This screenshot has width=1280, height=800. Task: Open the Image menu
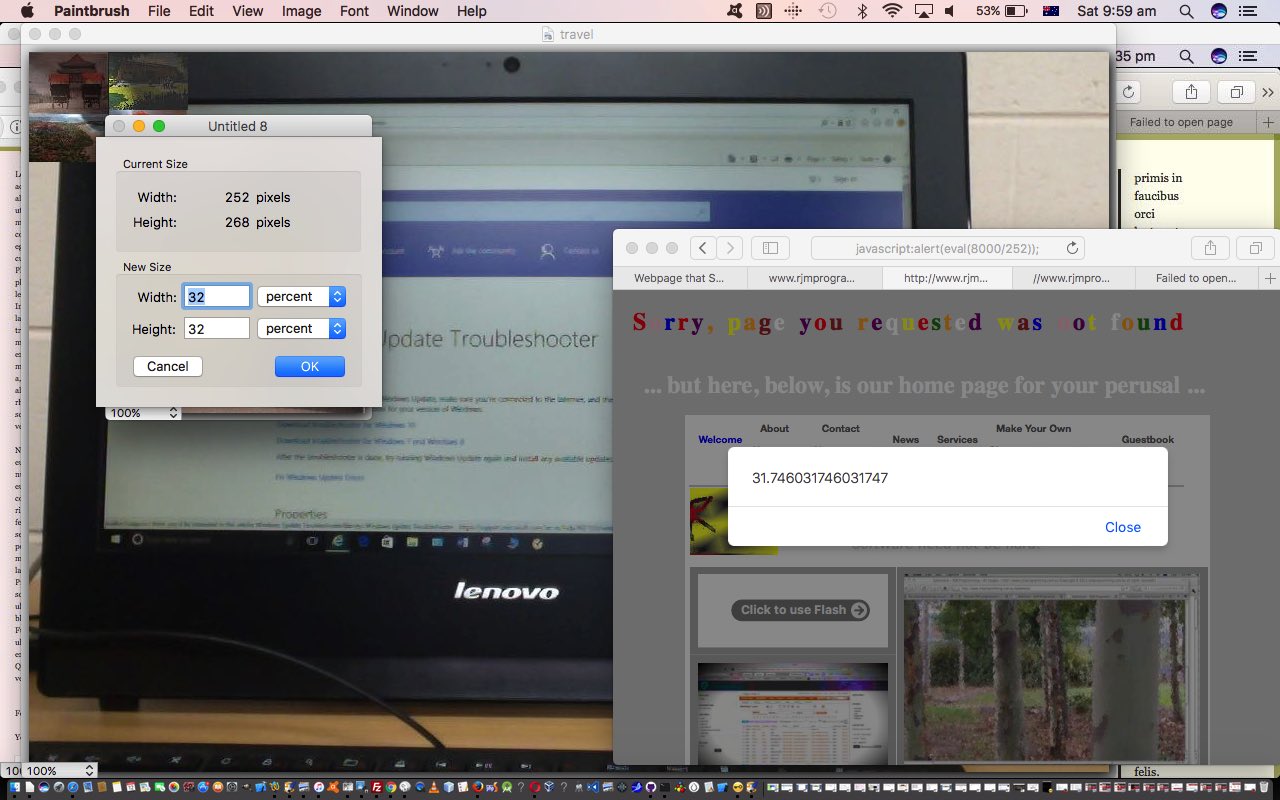click(301, 11)
